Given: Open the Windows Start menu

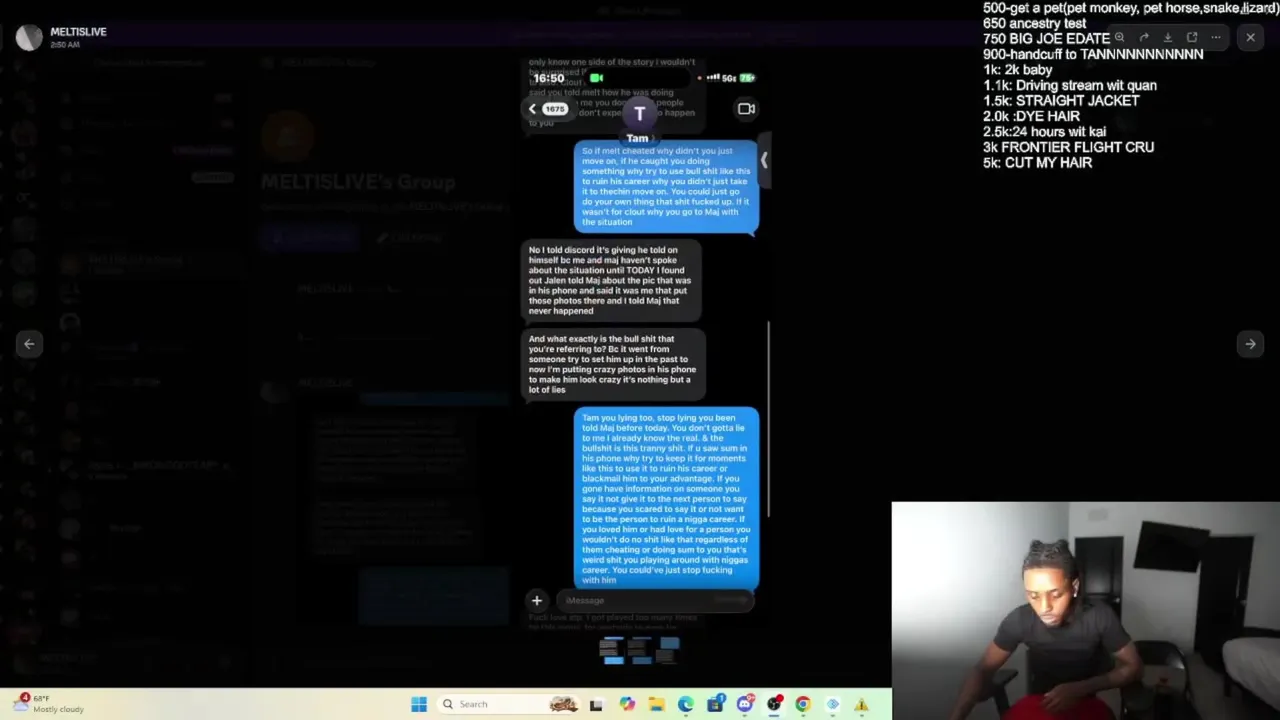Looking at the screenshot, I should click(419, 704).
